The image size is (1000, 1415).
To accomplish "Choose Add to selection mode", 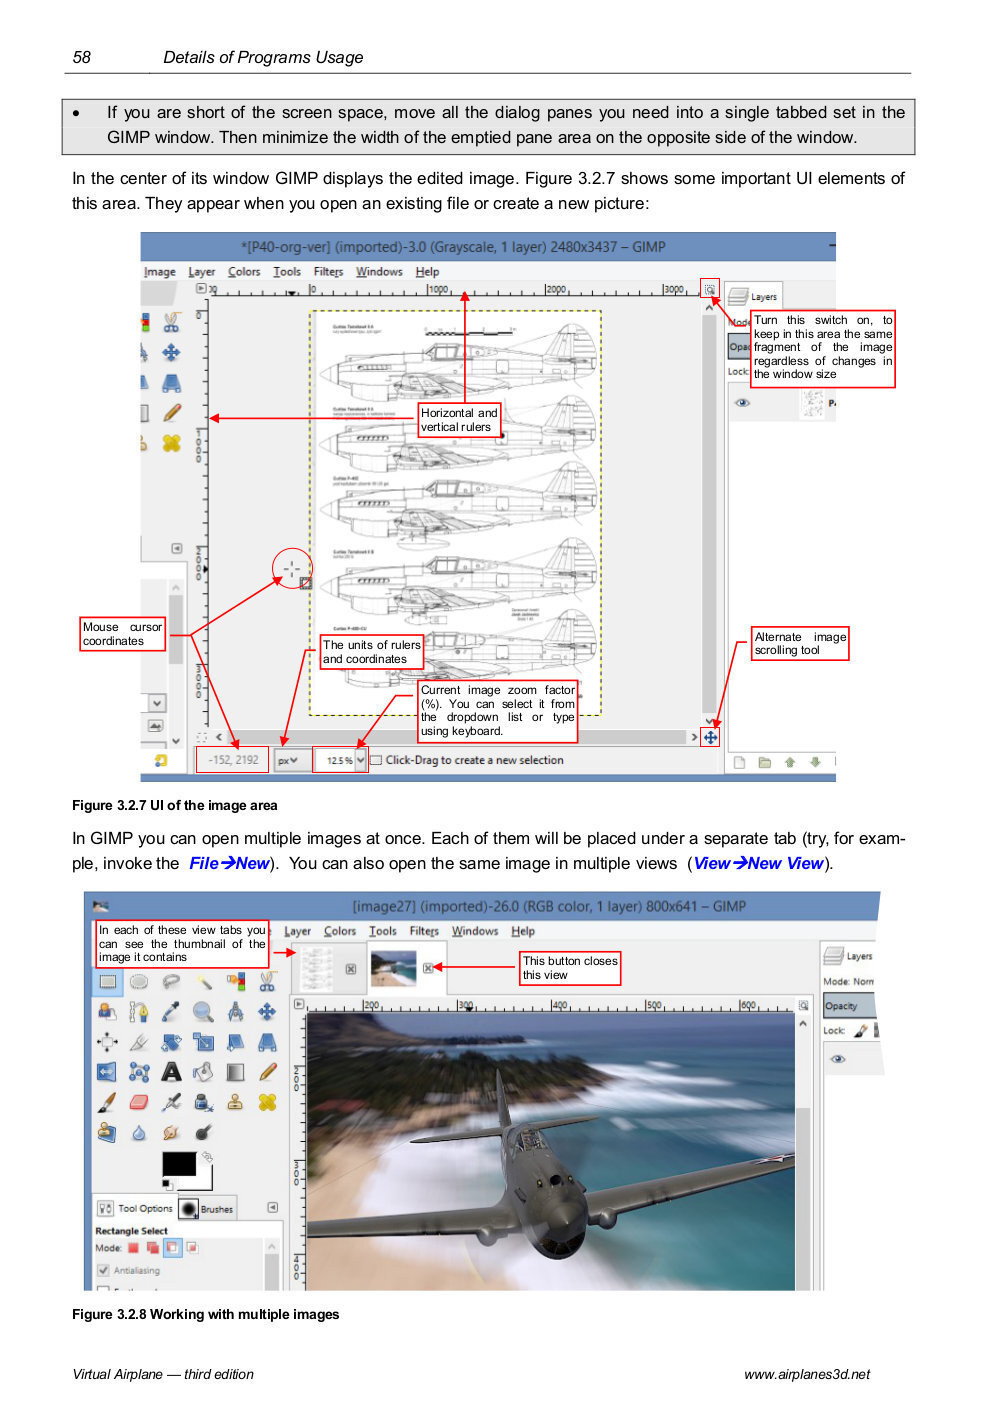I will coord(153,1247).
